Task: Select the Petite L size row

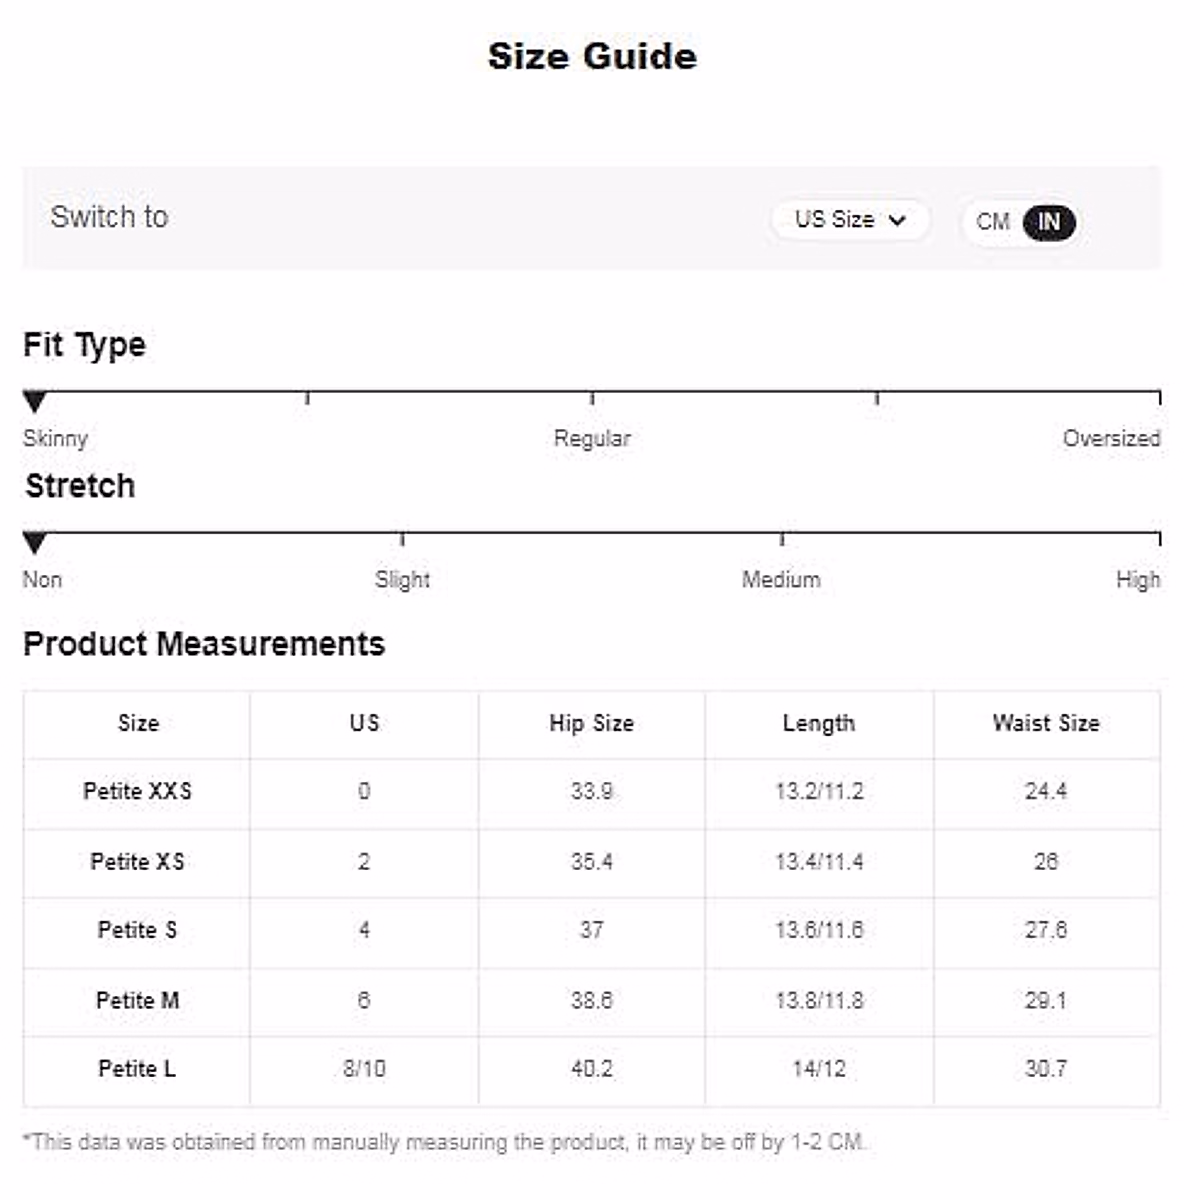Action: [137, 1068]
